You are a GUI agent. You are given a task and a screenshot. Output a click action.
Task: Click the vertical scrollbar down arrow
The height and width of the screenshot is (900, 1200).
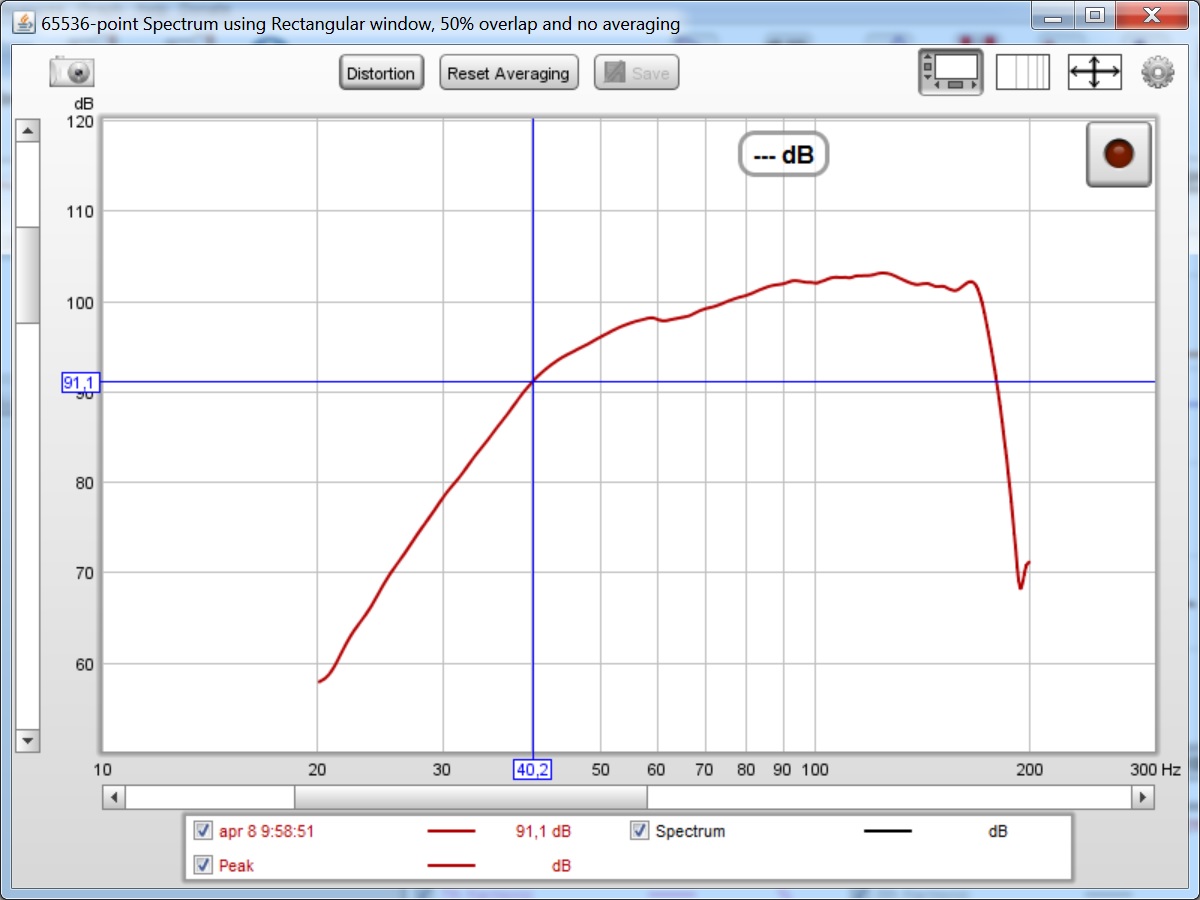point(28,741)
